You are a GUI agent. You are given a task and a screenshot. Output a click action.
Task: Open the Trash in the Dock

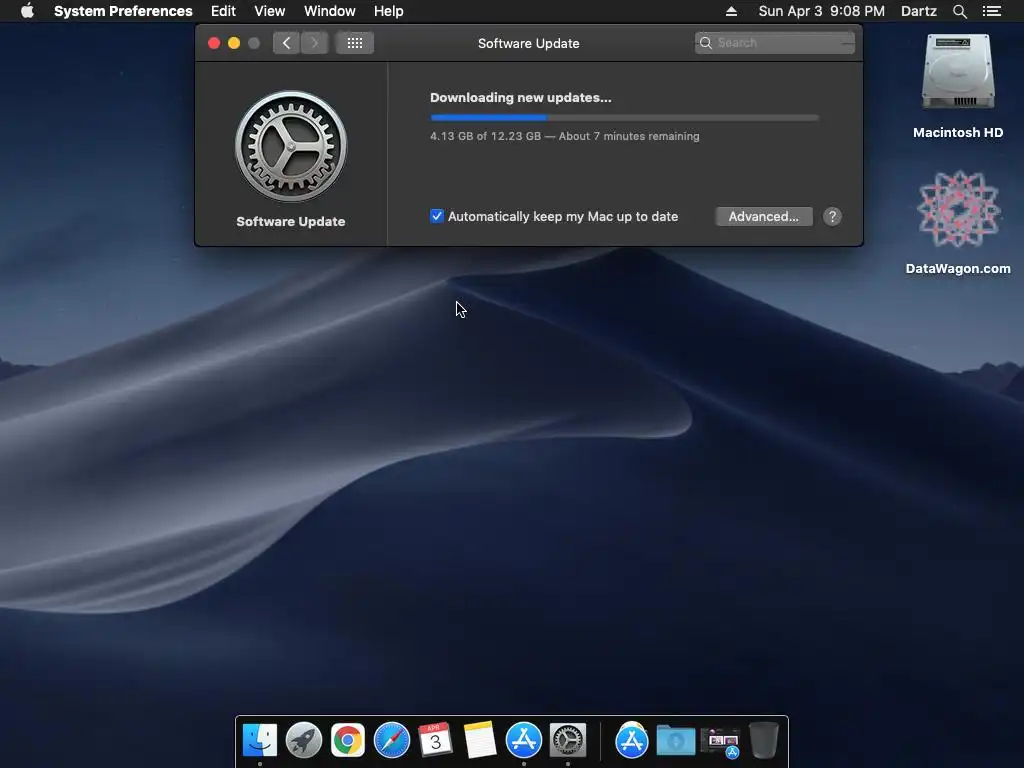(763, 740)
